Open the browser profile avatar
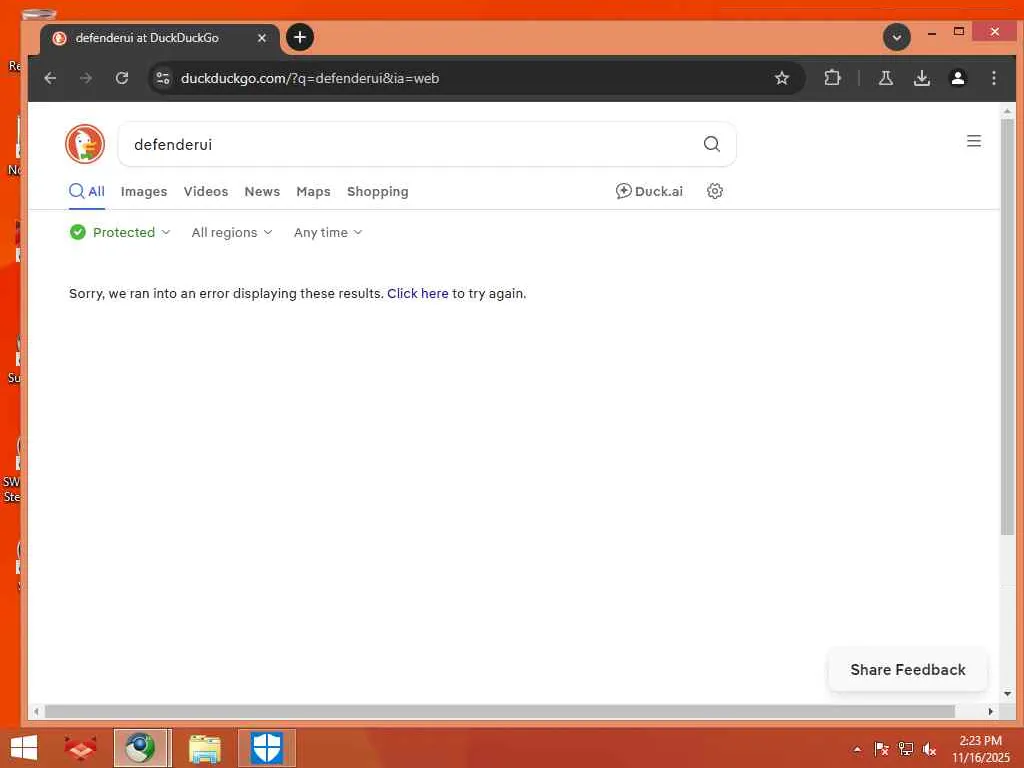The image size is (1024, 768). [957, 78]
